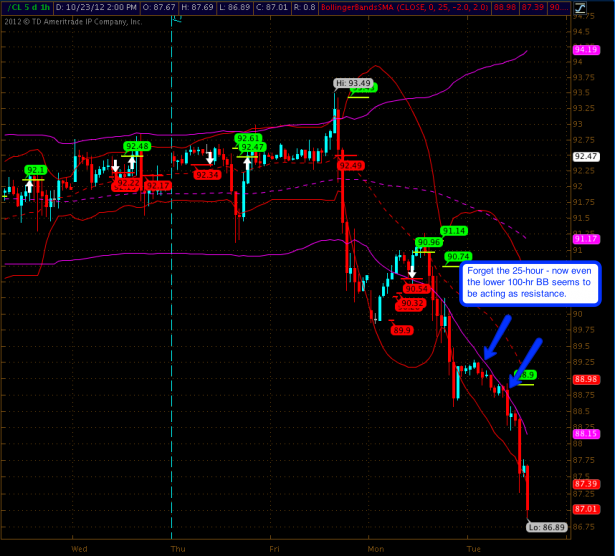Select the green 90.74 price bubble

point(459,256)
